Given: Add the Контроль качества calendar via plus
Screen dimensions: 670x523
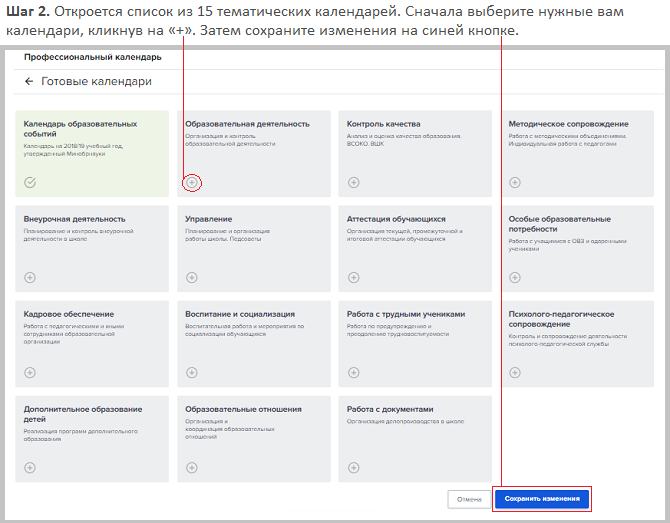Looking at the screenshot, I should coord(353,182).
